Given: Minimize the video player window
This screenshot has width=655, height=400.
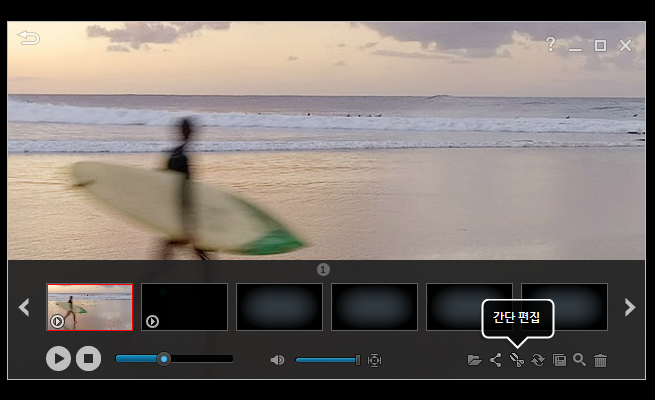Looking at the screenshot, I should coord(575,49).
